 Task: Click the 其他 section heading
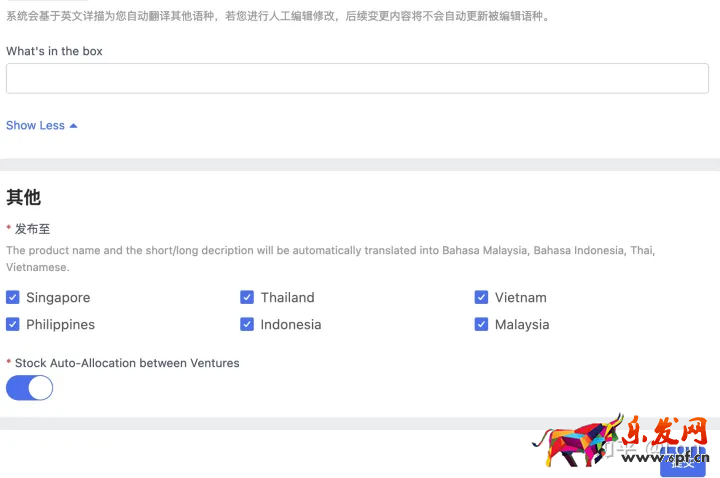[23, 197]
